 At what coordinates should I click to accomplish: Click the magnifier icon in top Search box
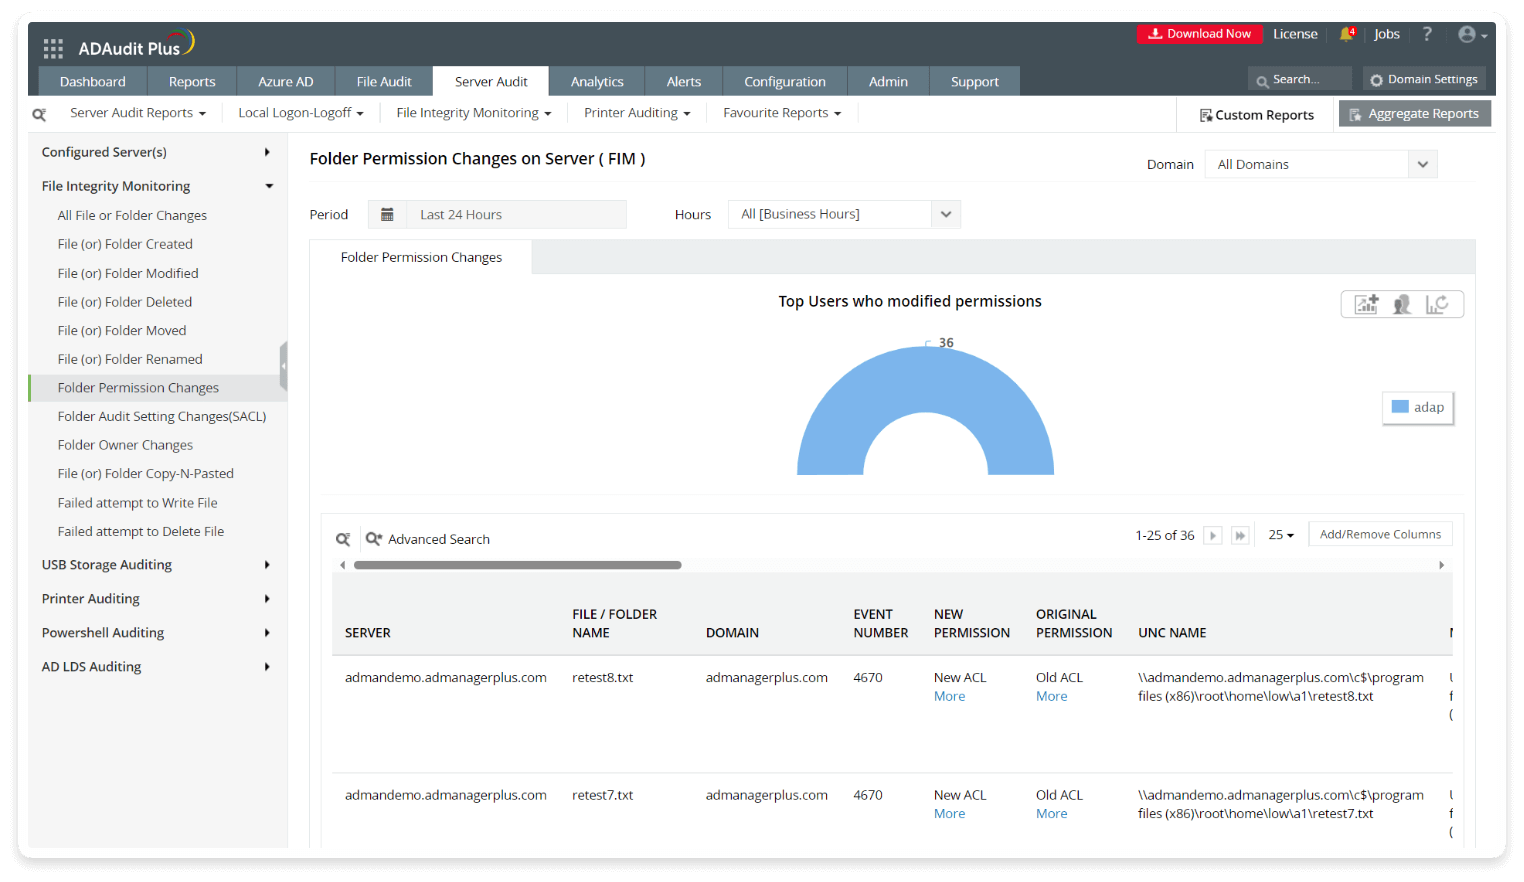tap(1263, 81)
